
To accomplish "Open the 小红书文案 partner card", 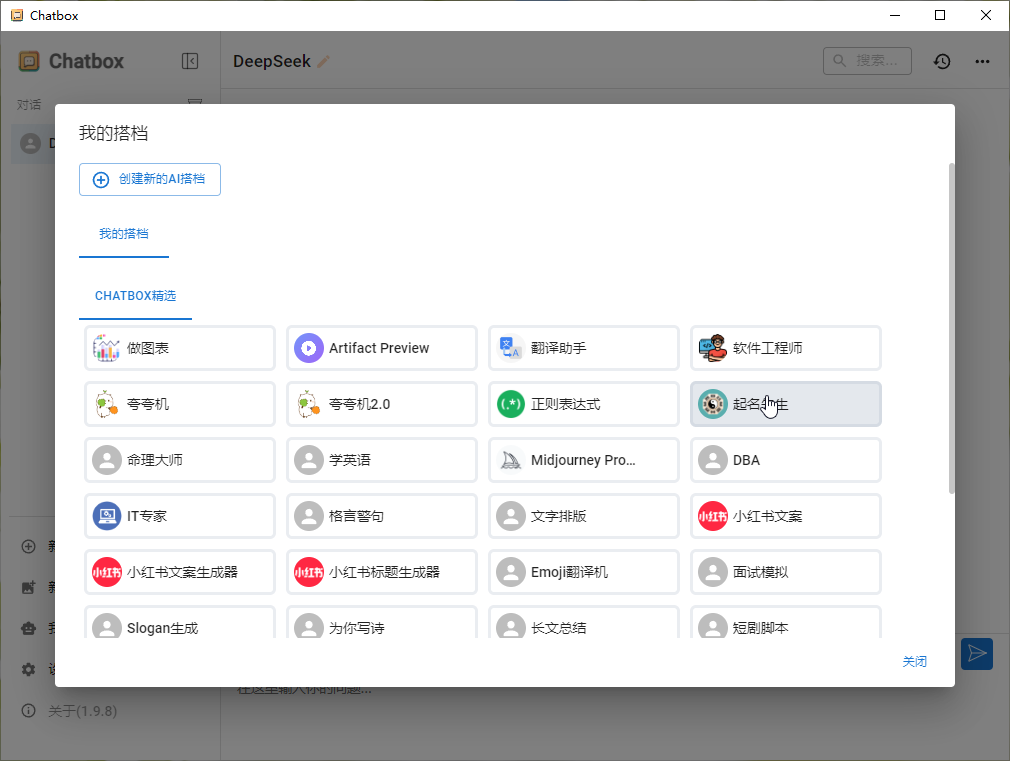I will [786, 516].
